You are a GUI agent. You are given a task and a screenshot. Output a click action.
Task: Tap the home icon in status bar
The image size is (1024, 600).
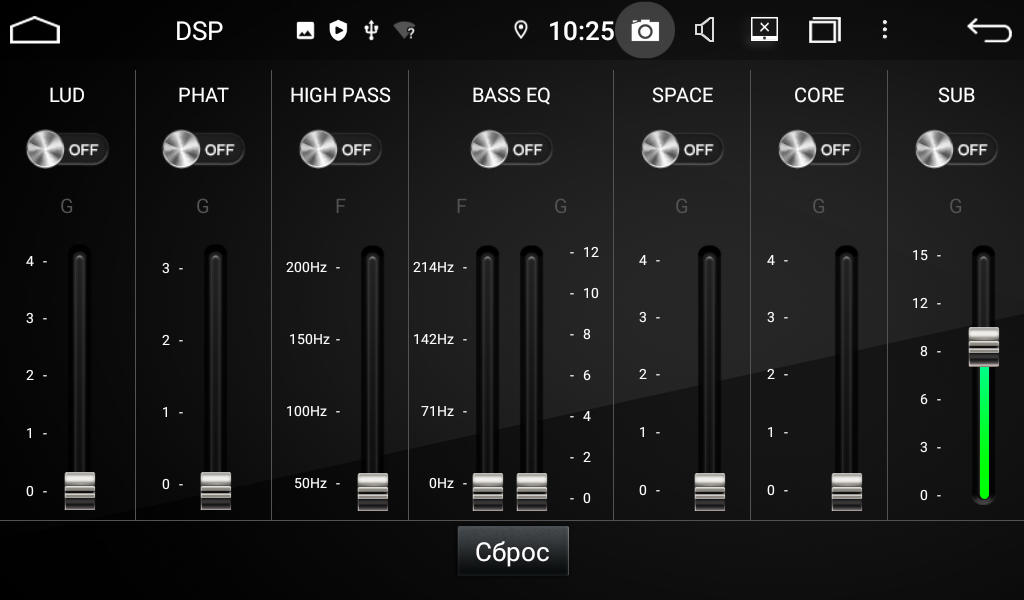coord(35,31)
